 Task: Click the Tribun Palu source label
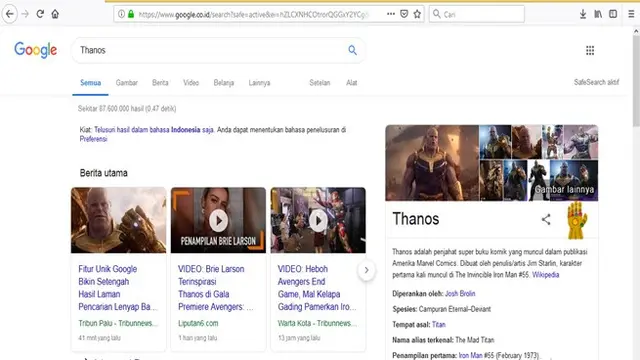click(118, 323)
